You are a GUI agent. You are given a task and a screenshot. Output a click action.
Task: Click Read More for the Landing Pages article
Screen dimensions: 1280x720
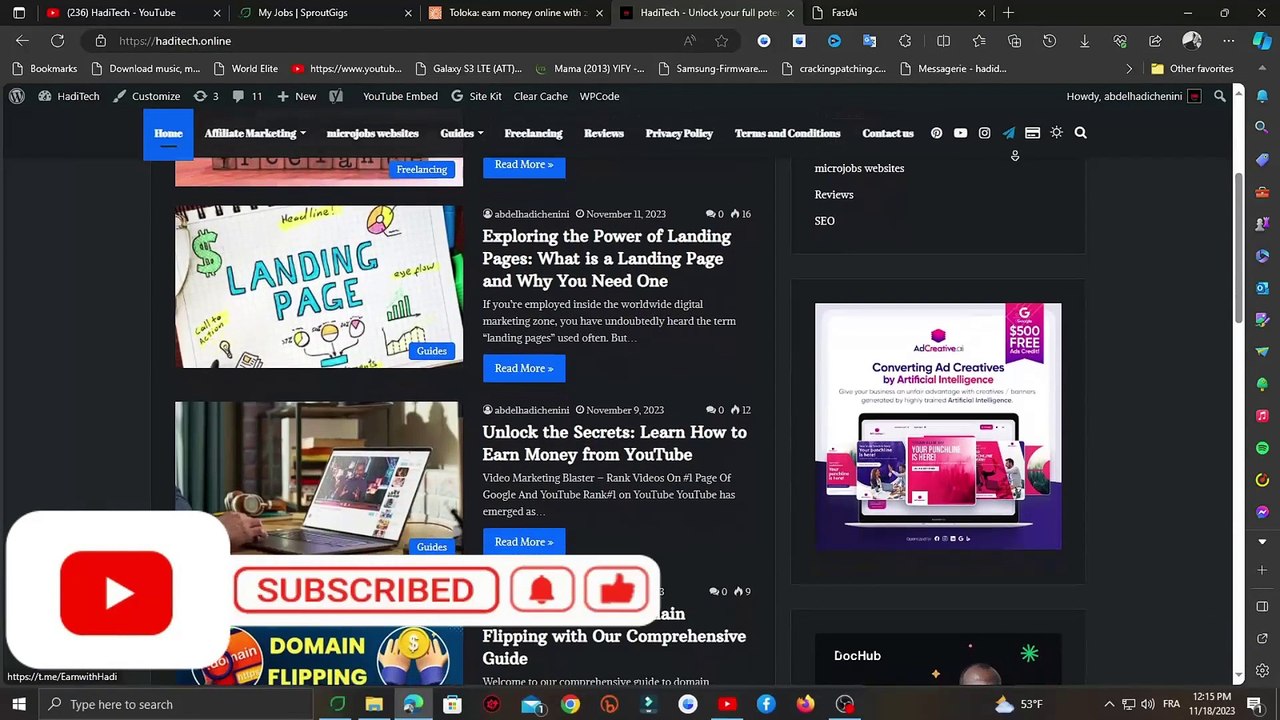point(524,368)
